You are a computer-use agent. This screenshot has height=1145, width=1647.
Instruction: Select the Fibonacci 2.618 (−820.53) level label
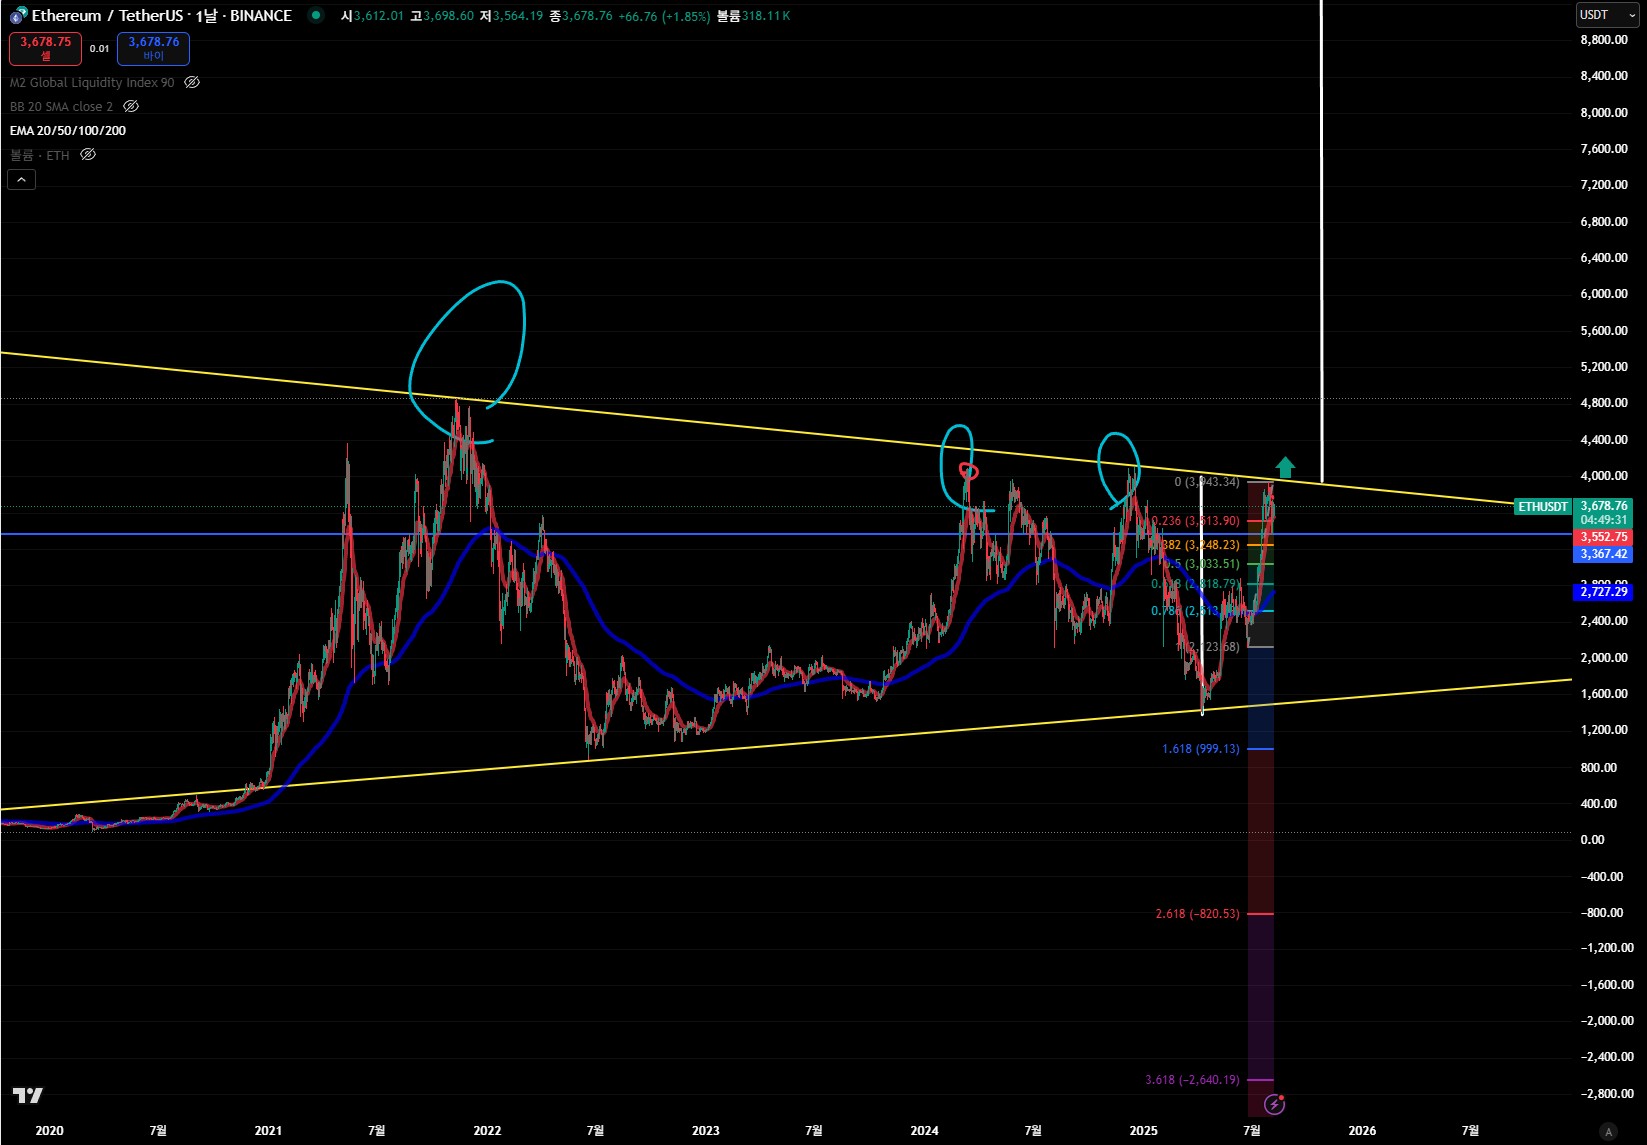pos(1197,913)
